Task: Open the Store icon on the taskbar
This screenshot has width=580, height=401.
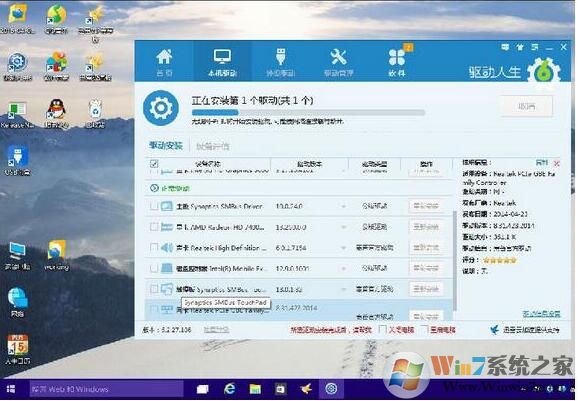Action: tap(280, 389)
